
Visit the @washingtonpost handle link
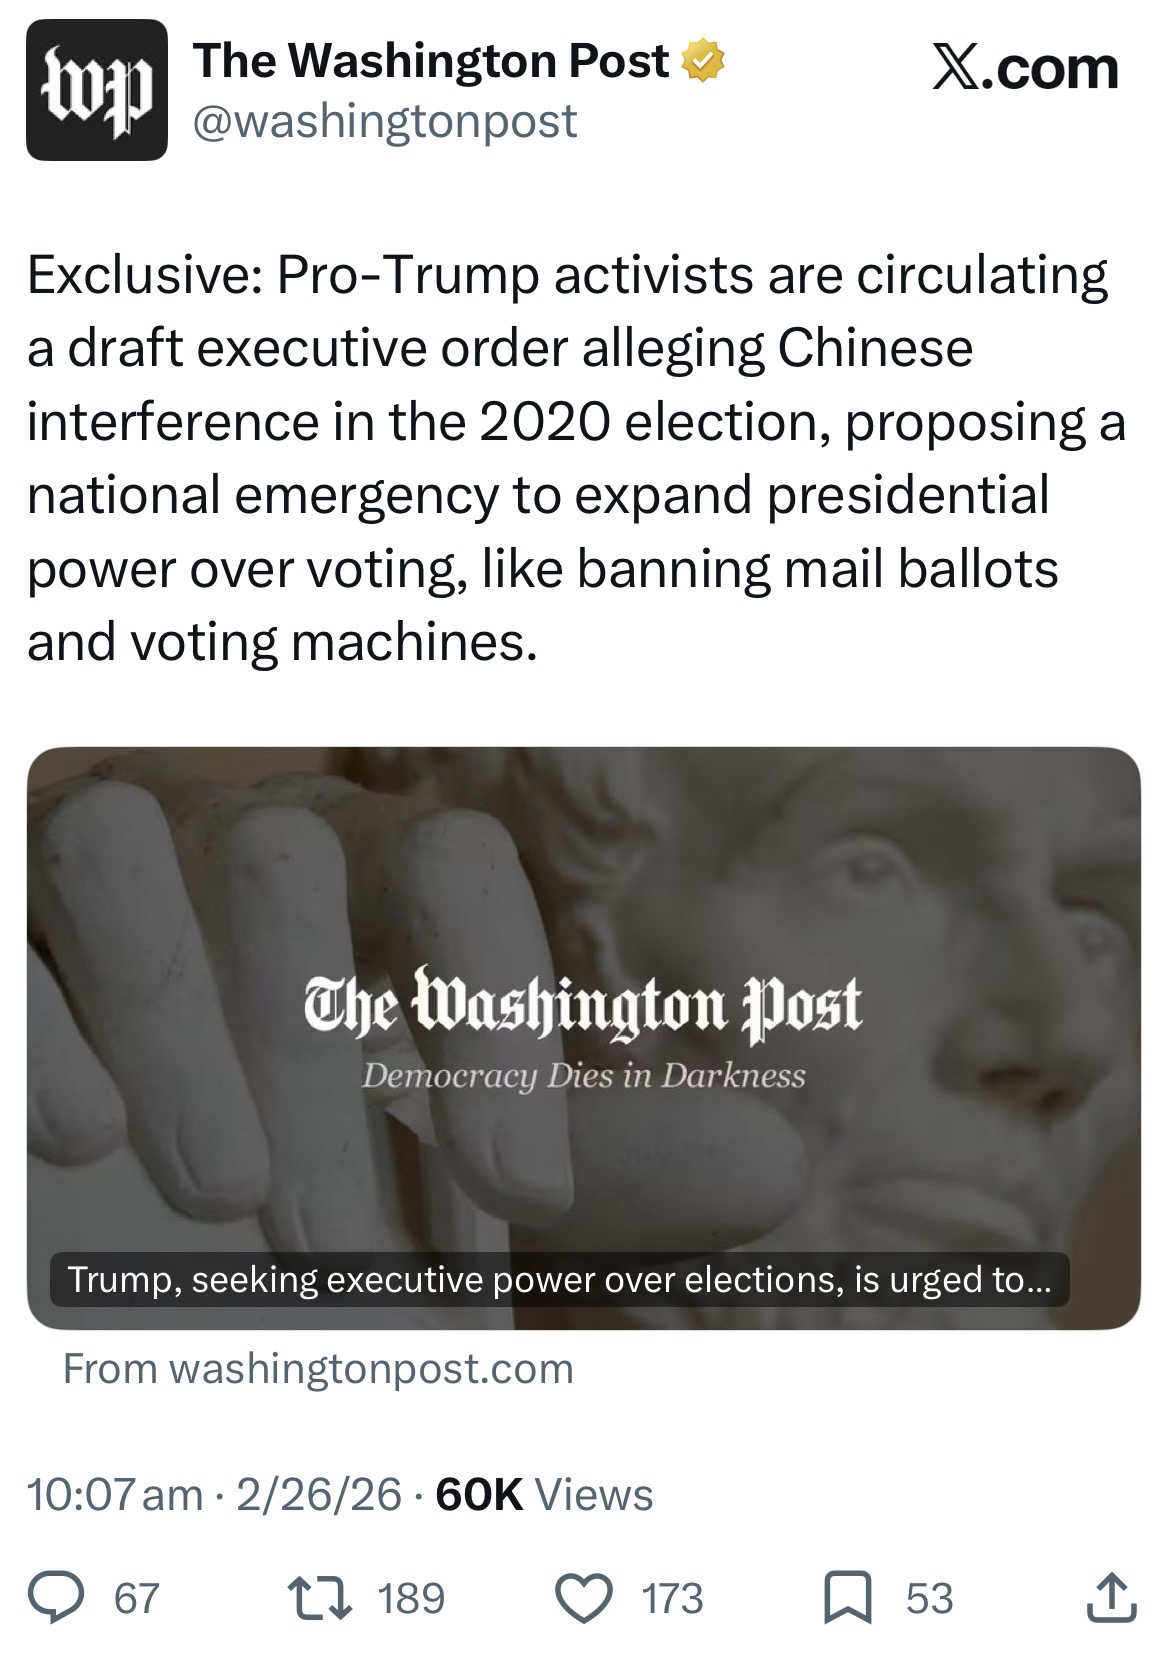(x=385, y=121)
